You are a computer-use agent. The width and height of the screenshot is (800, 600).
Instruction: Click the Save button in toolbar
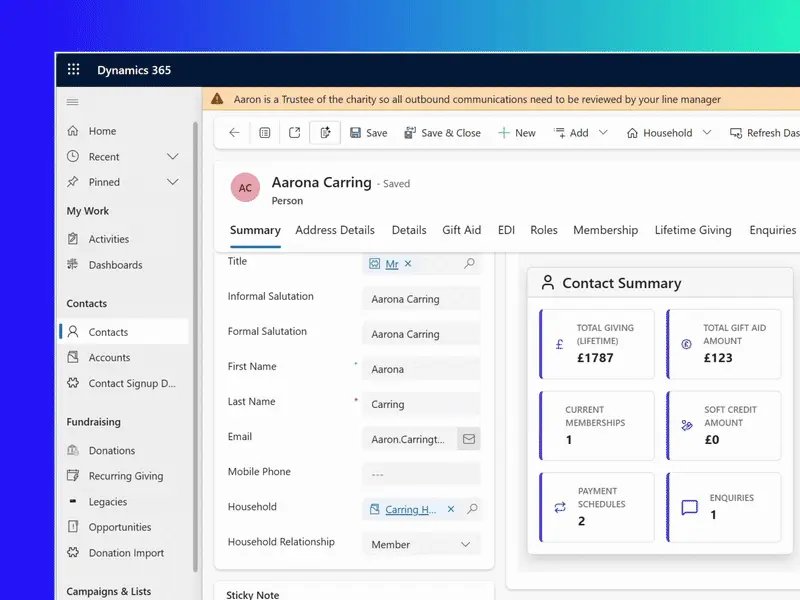368,133
